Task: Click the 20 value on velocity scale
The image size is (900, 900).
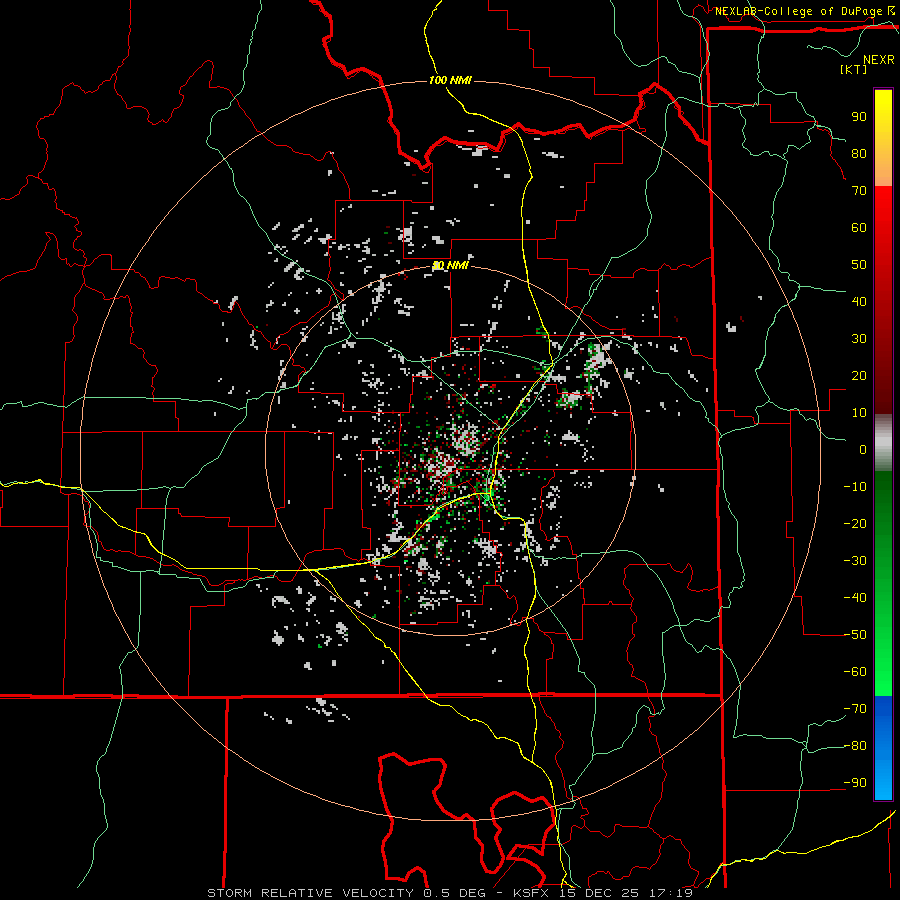Action: [x=859, y=376]
